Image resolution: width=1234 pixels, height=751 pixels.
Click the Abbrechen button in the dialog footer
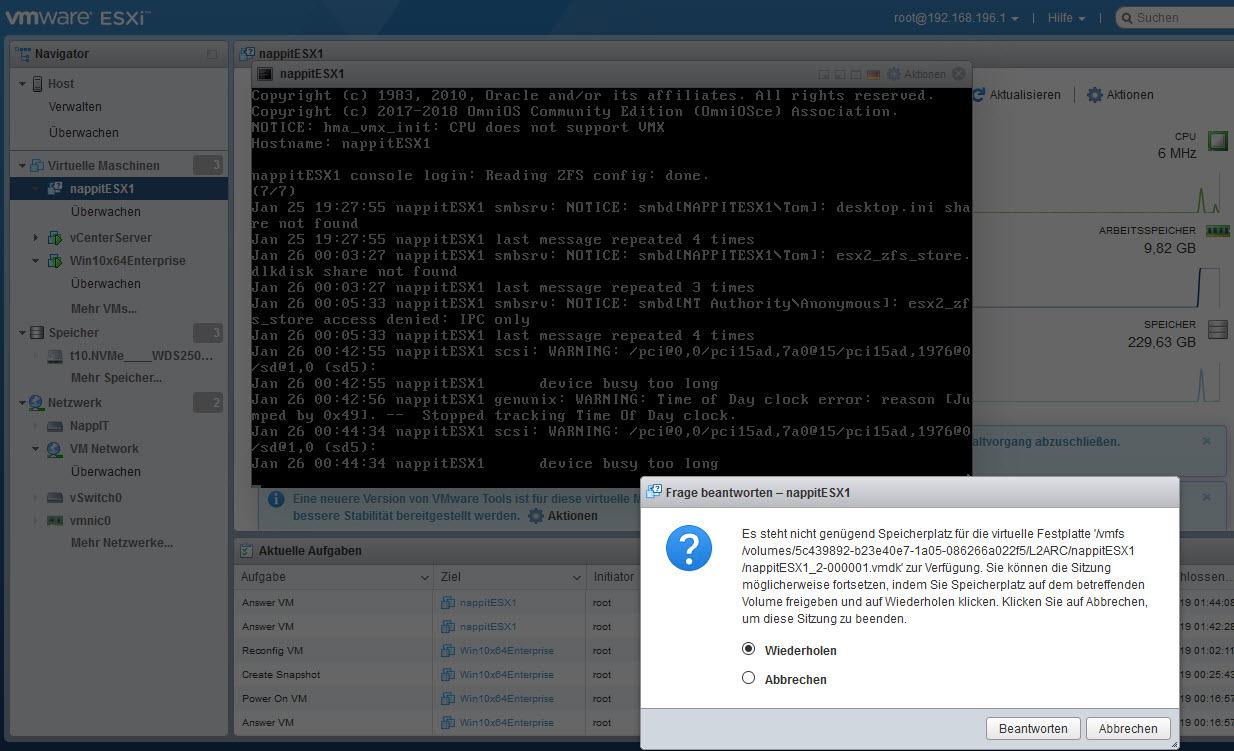point(1128,729)
